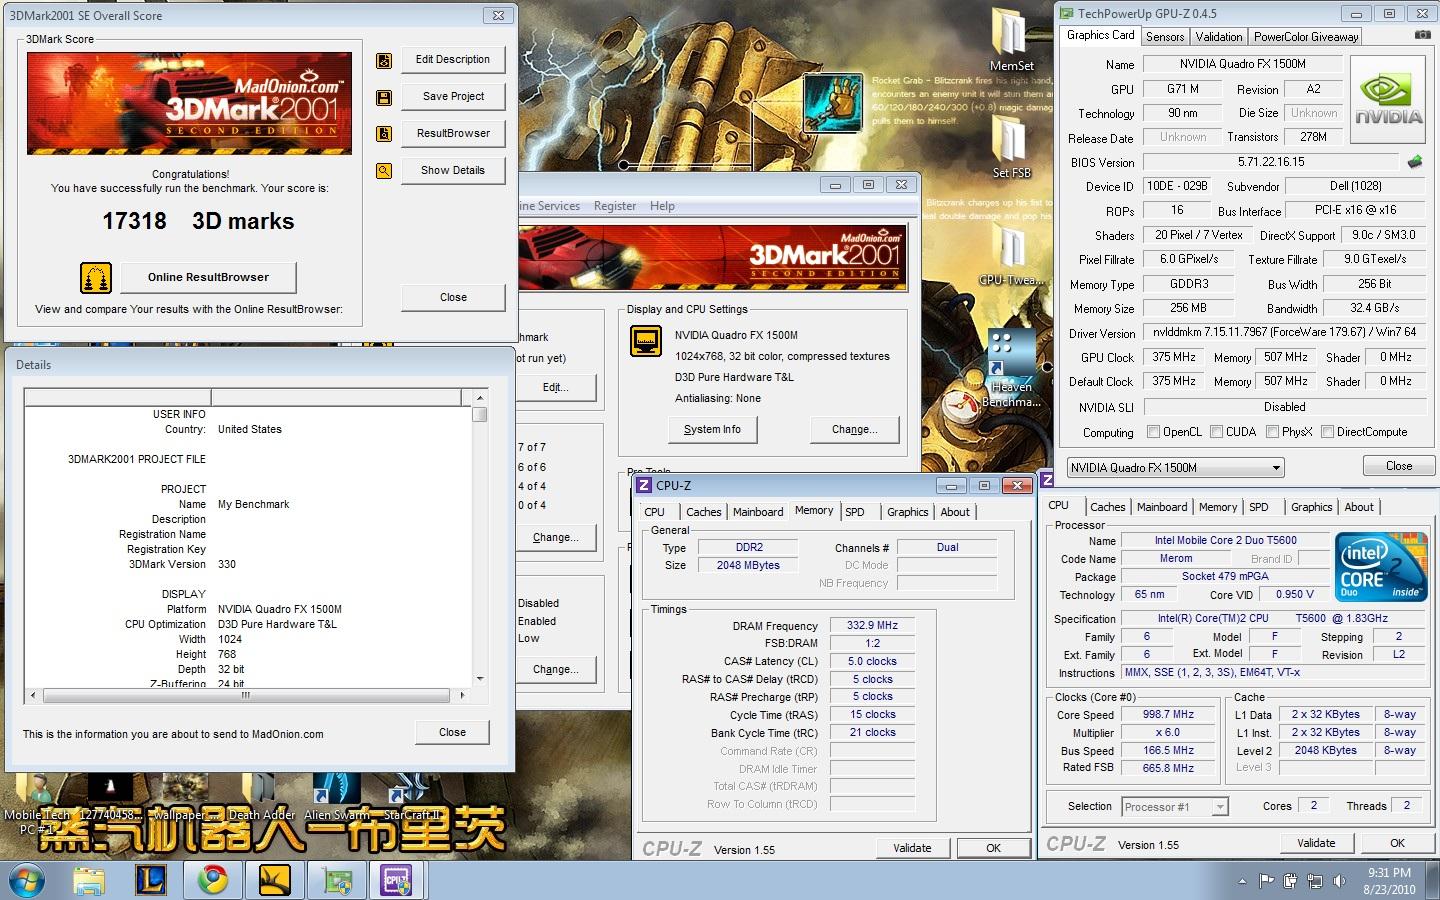Image resolution: width=1440 pixels, height=900 pixels.
Task: Toggle the OpenCL checkbox in GPU-Z
Action: pos(1154,432)
